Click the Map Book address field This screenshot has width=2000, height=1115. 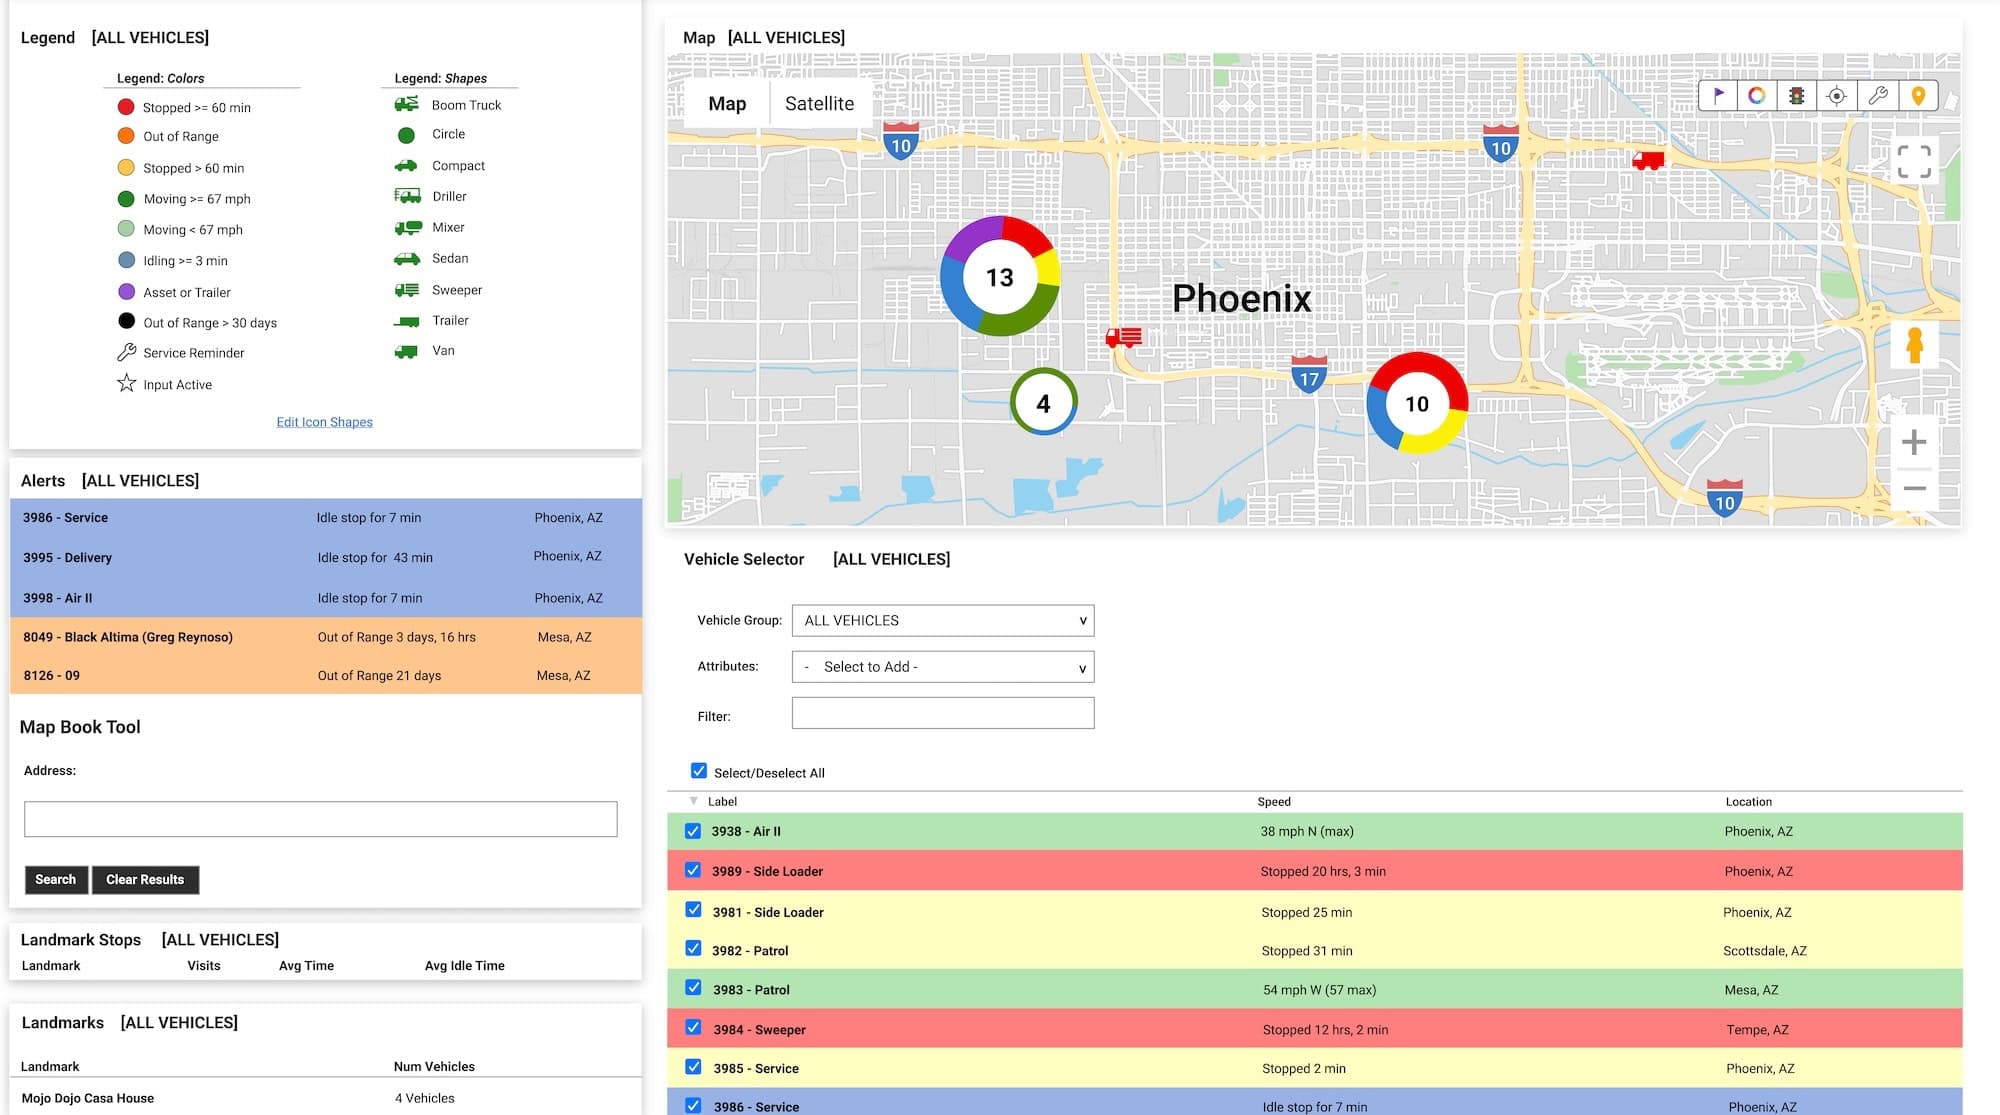(320, 819)
